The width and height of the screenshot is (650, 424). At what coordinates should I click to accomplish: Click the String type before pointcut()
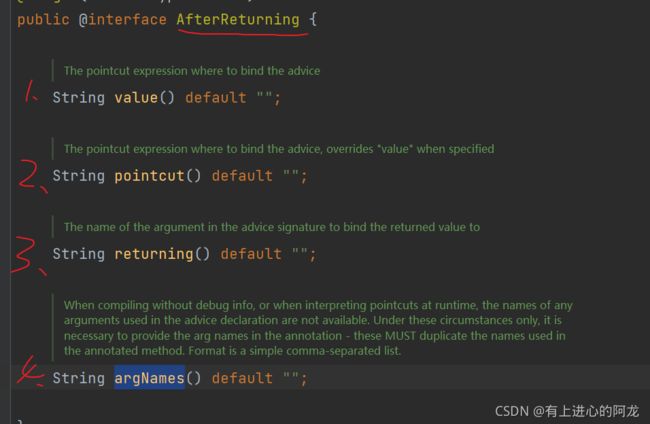pyautogui.click(x=79, y=176)
